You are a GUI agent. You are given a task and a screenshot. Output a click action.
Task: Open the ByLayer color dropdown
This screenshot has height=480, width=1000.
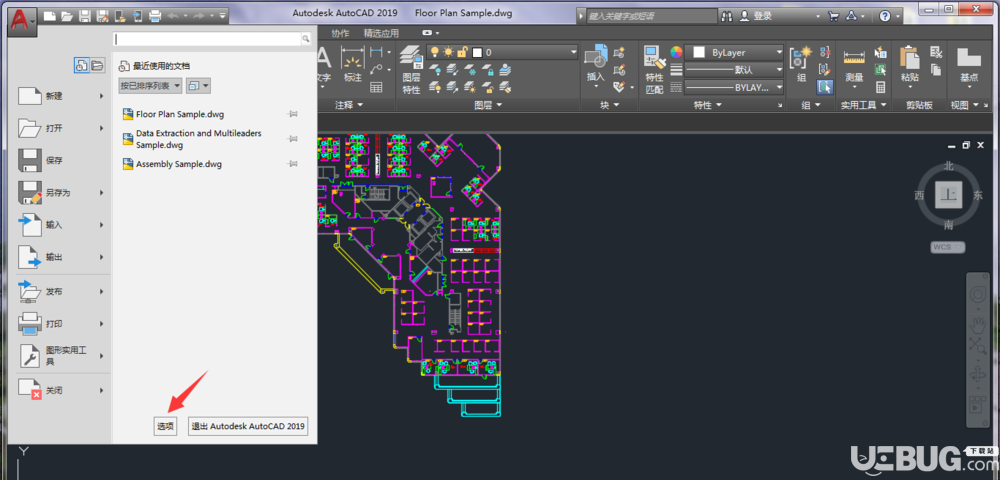[x=735, y=52]
